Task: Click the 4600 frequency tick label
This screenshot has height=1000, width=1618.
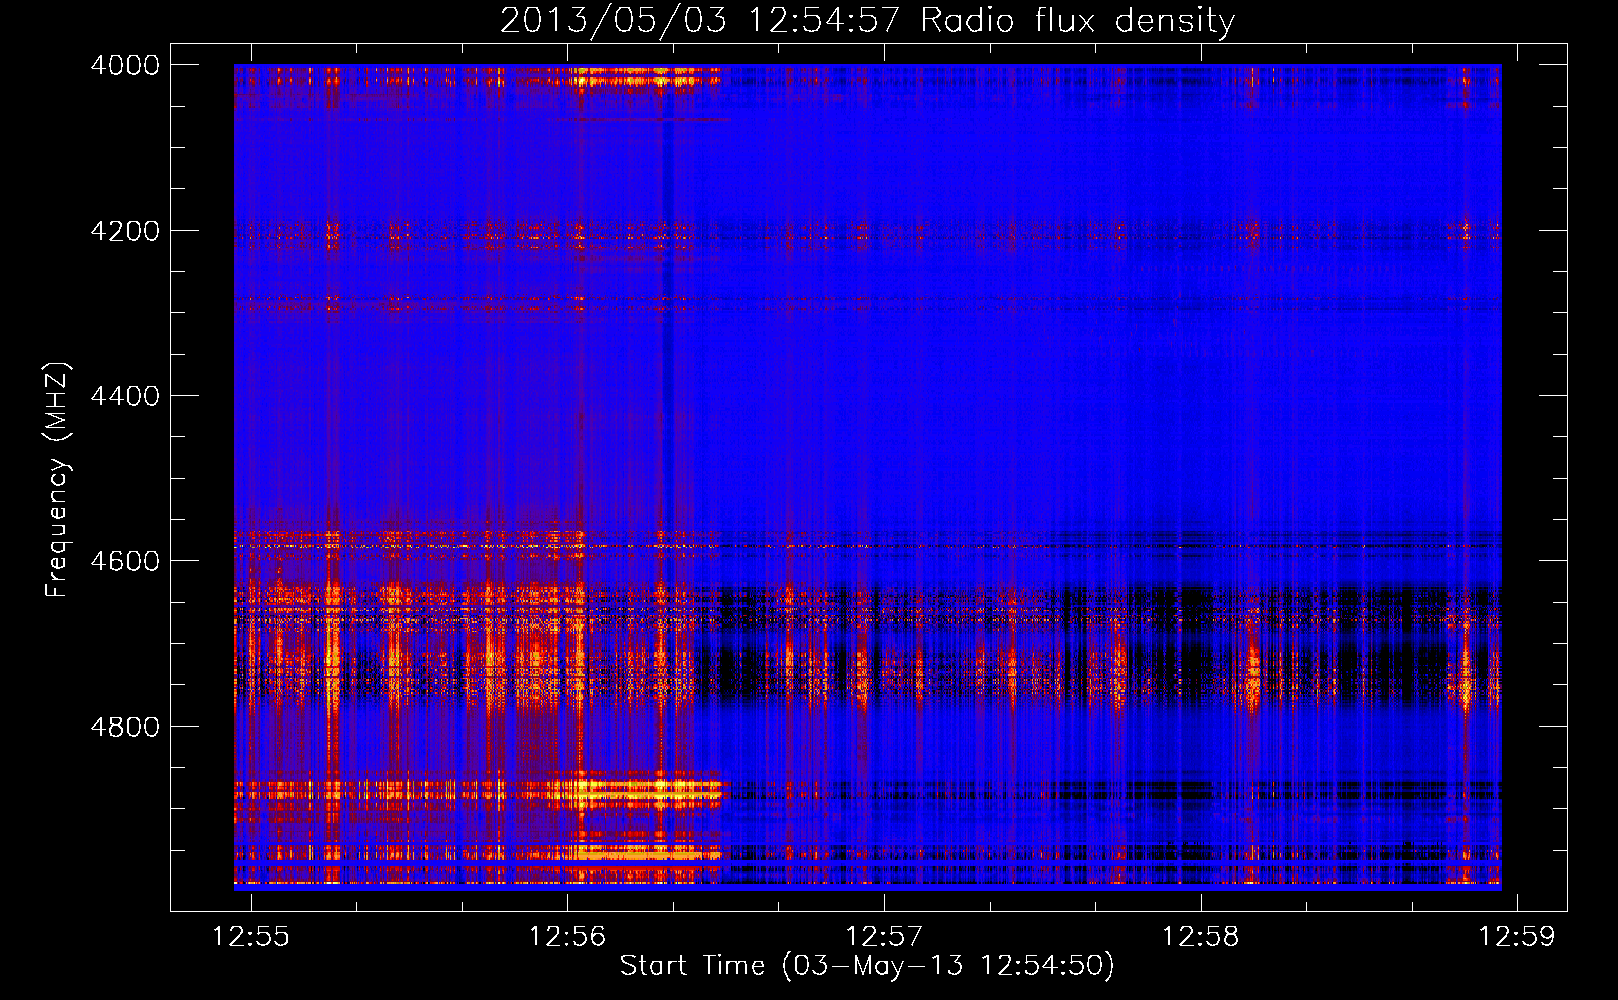Action: pos(125,561)
